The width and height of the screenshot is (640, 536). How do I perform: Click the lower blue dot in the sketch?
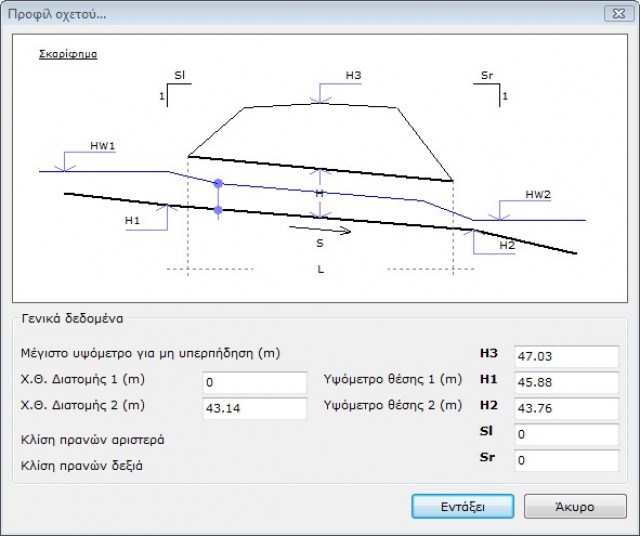click(218, 209)
